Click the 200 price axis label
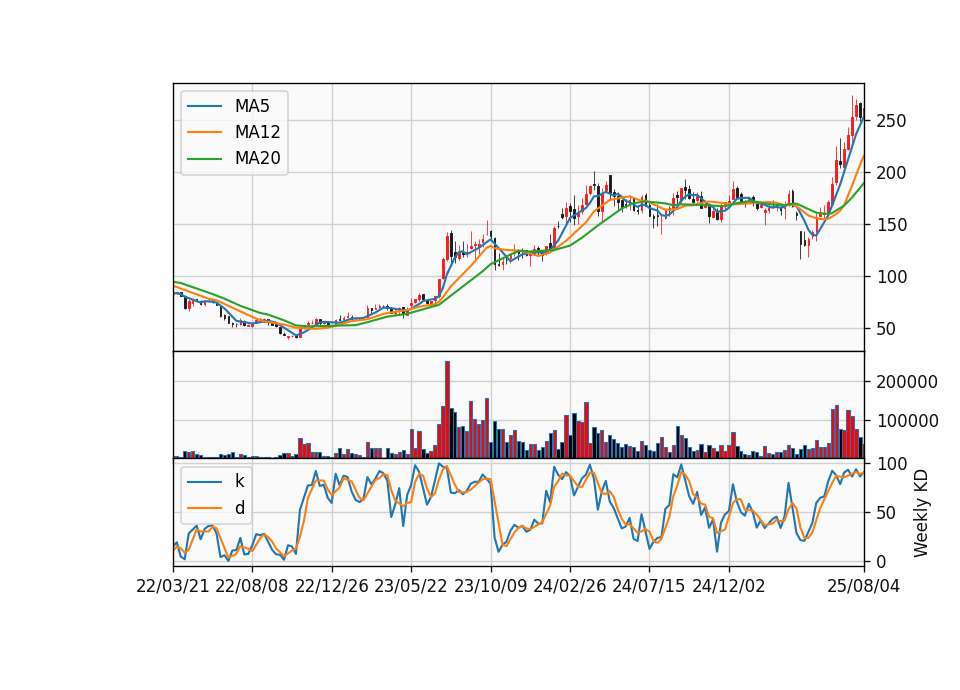The height and width of the screenshot is (690, 960). pos(891,173)
